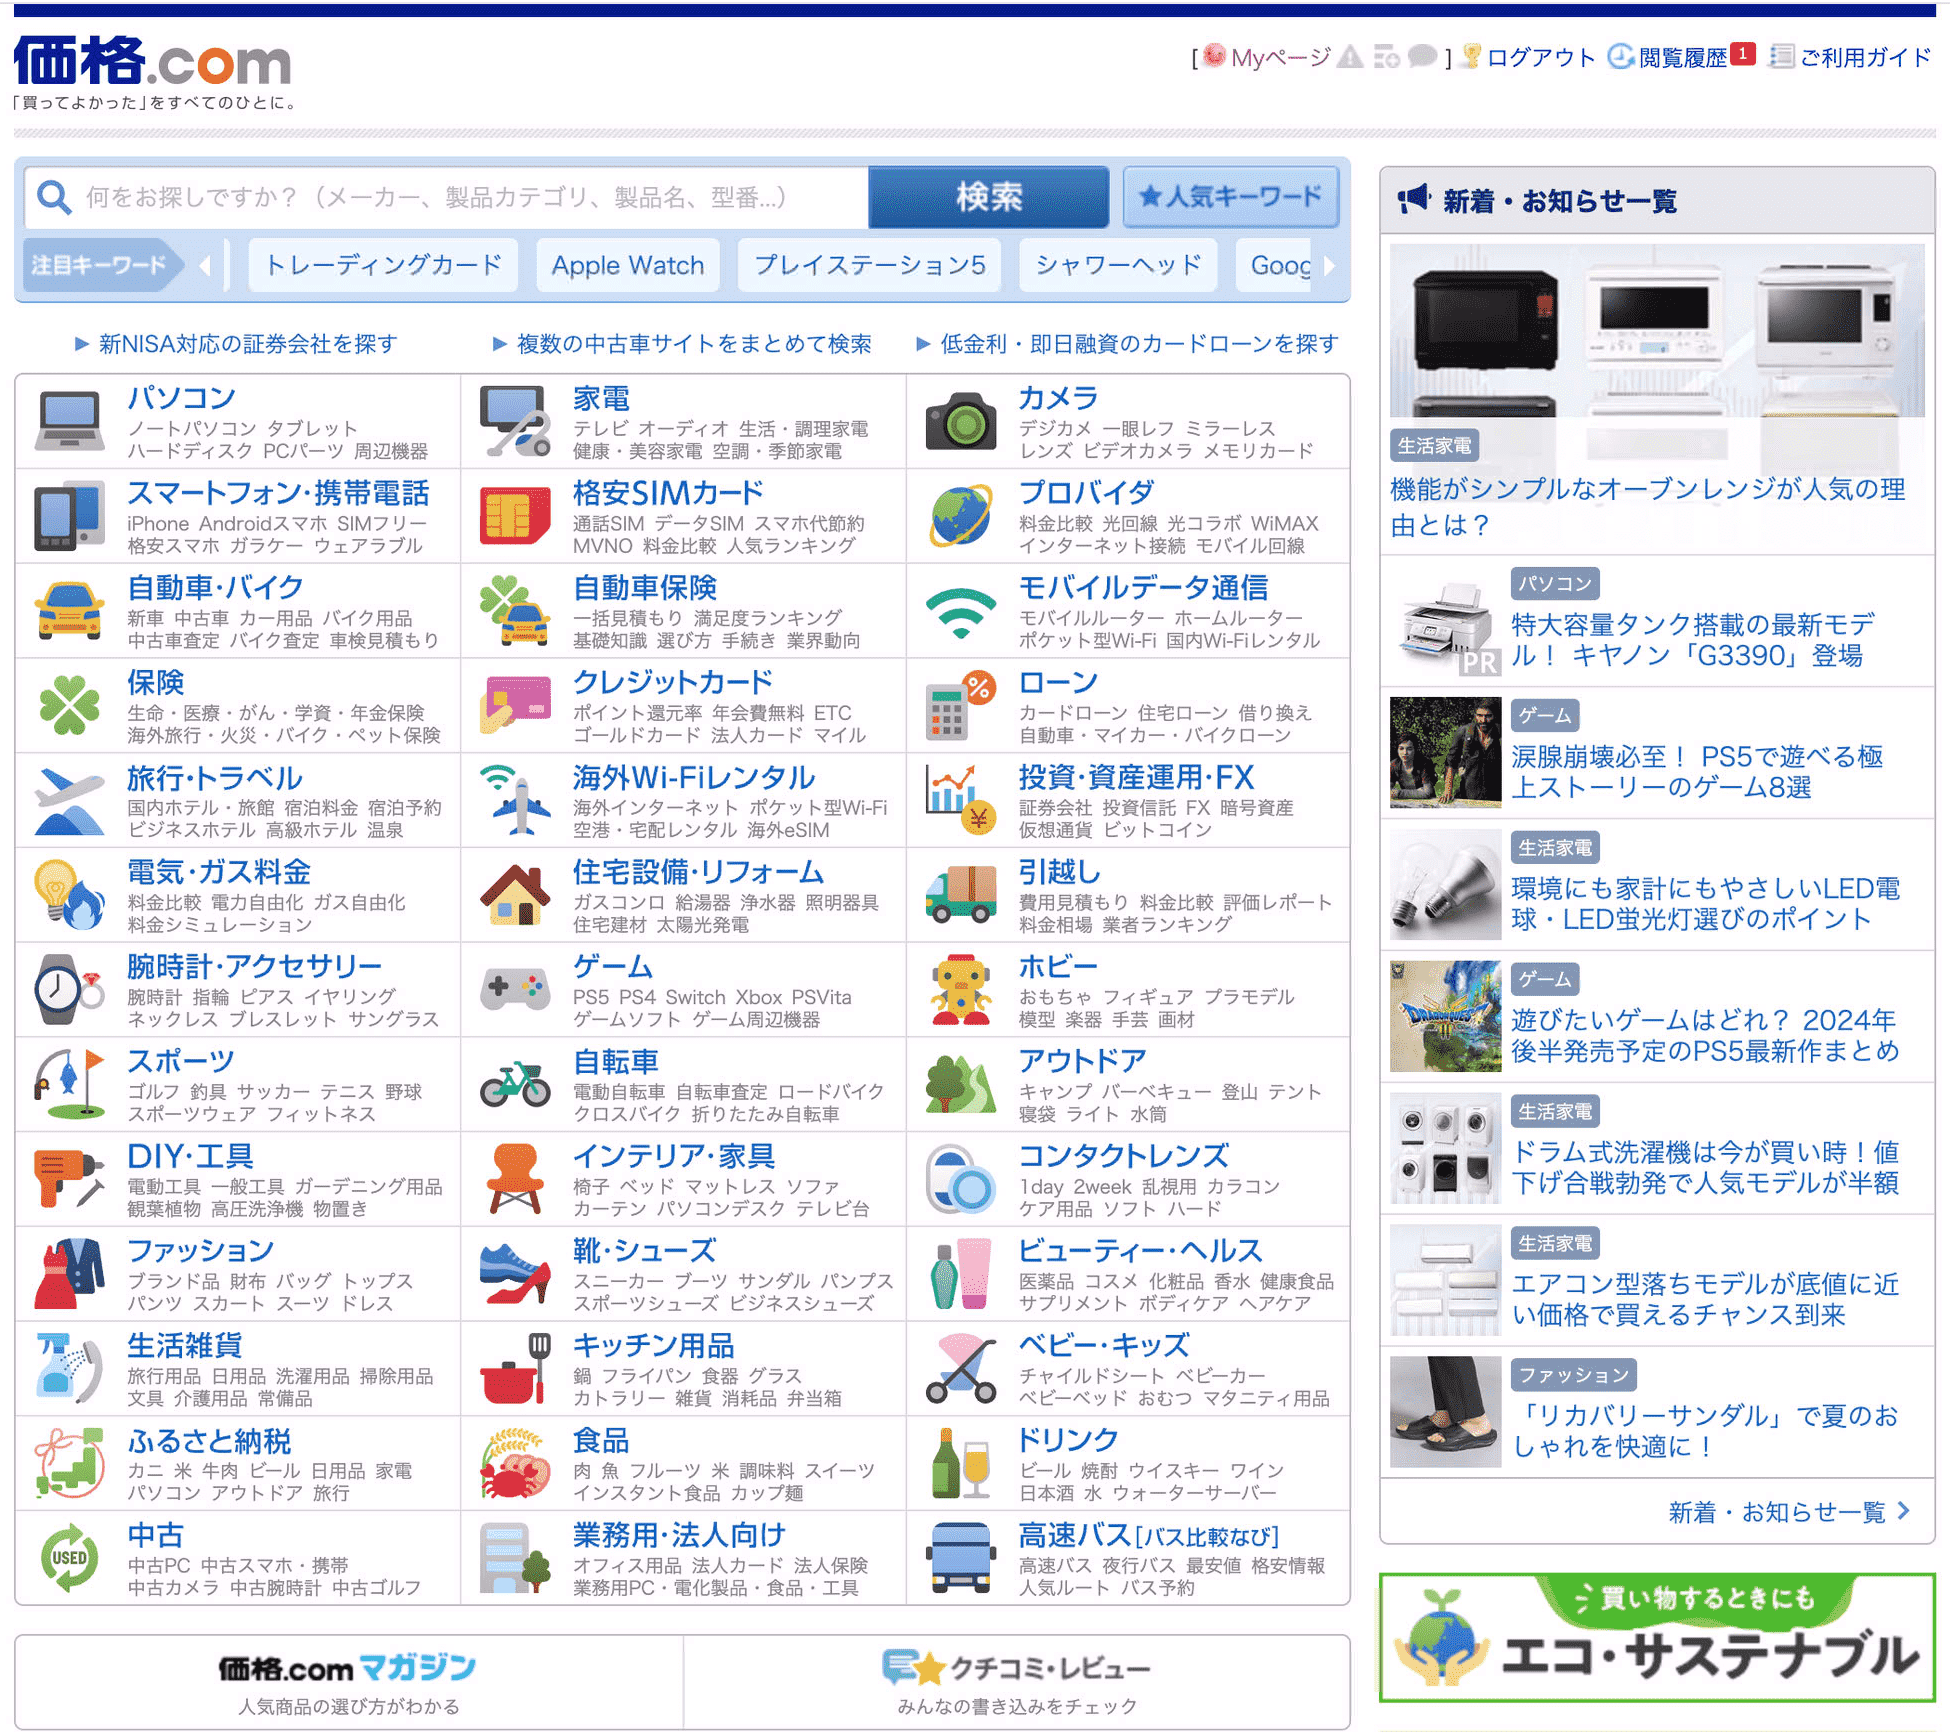Viewport: 1950px width, 1732px height.
Task: Click the SIM card icon for 格安SIMカード
Action: pyautogui.click(x=514, y=516)
